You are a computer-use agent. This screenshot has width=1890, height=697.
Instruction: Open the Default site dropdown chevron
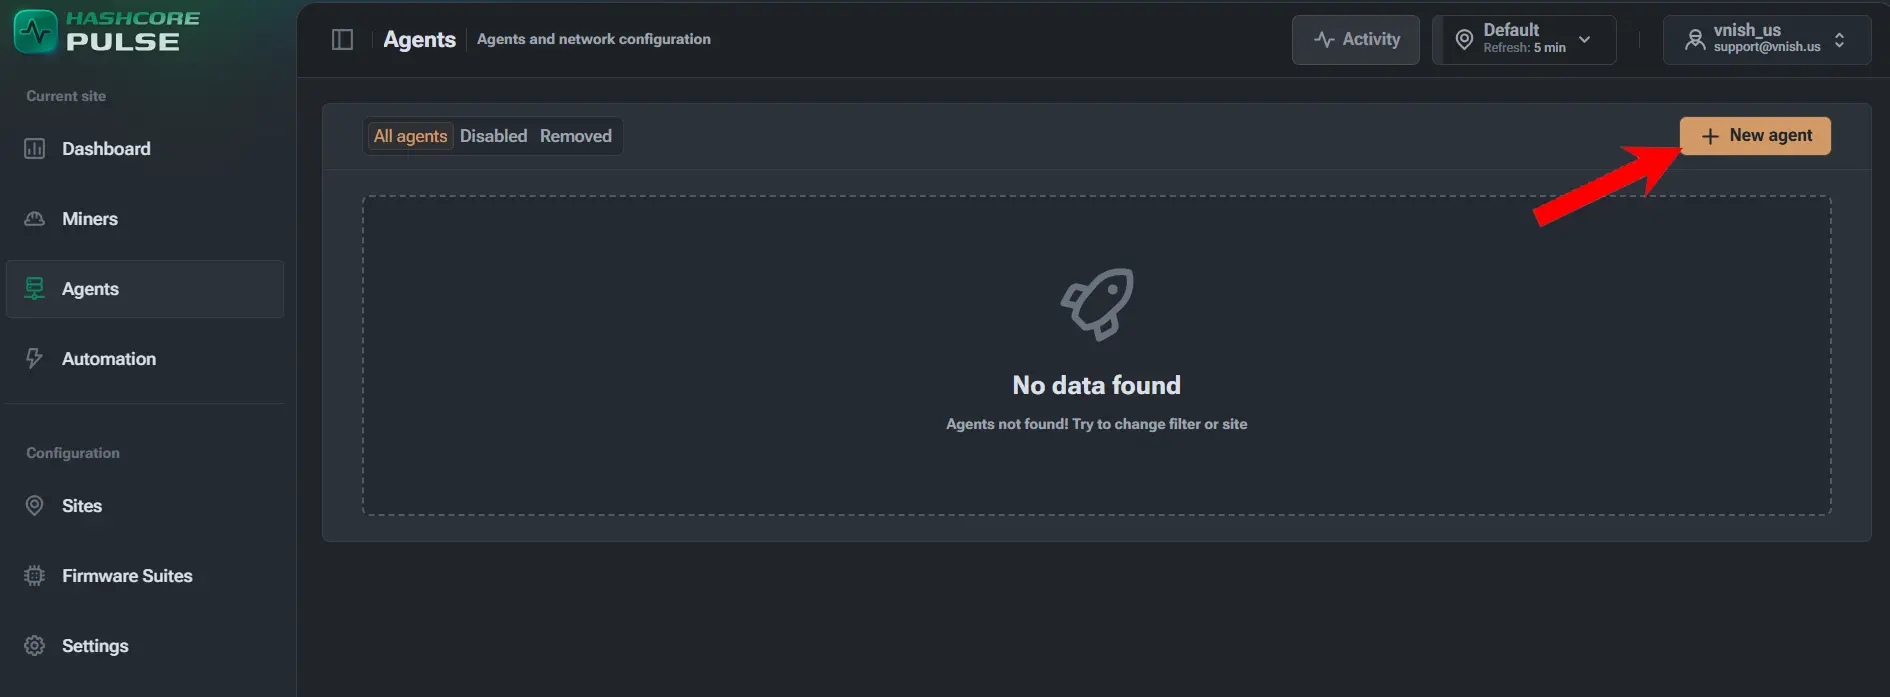1585,40
